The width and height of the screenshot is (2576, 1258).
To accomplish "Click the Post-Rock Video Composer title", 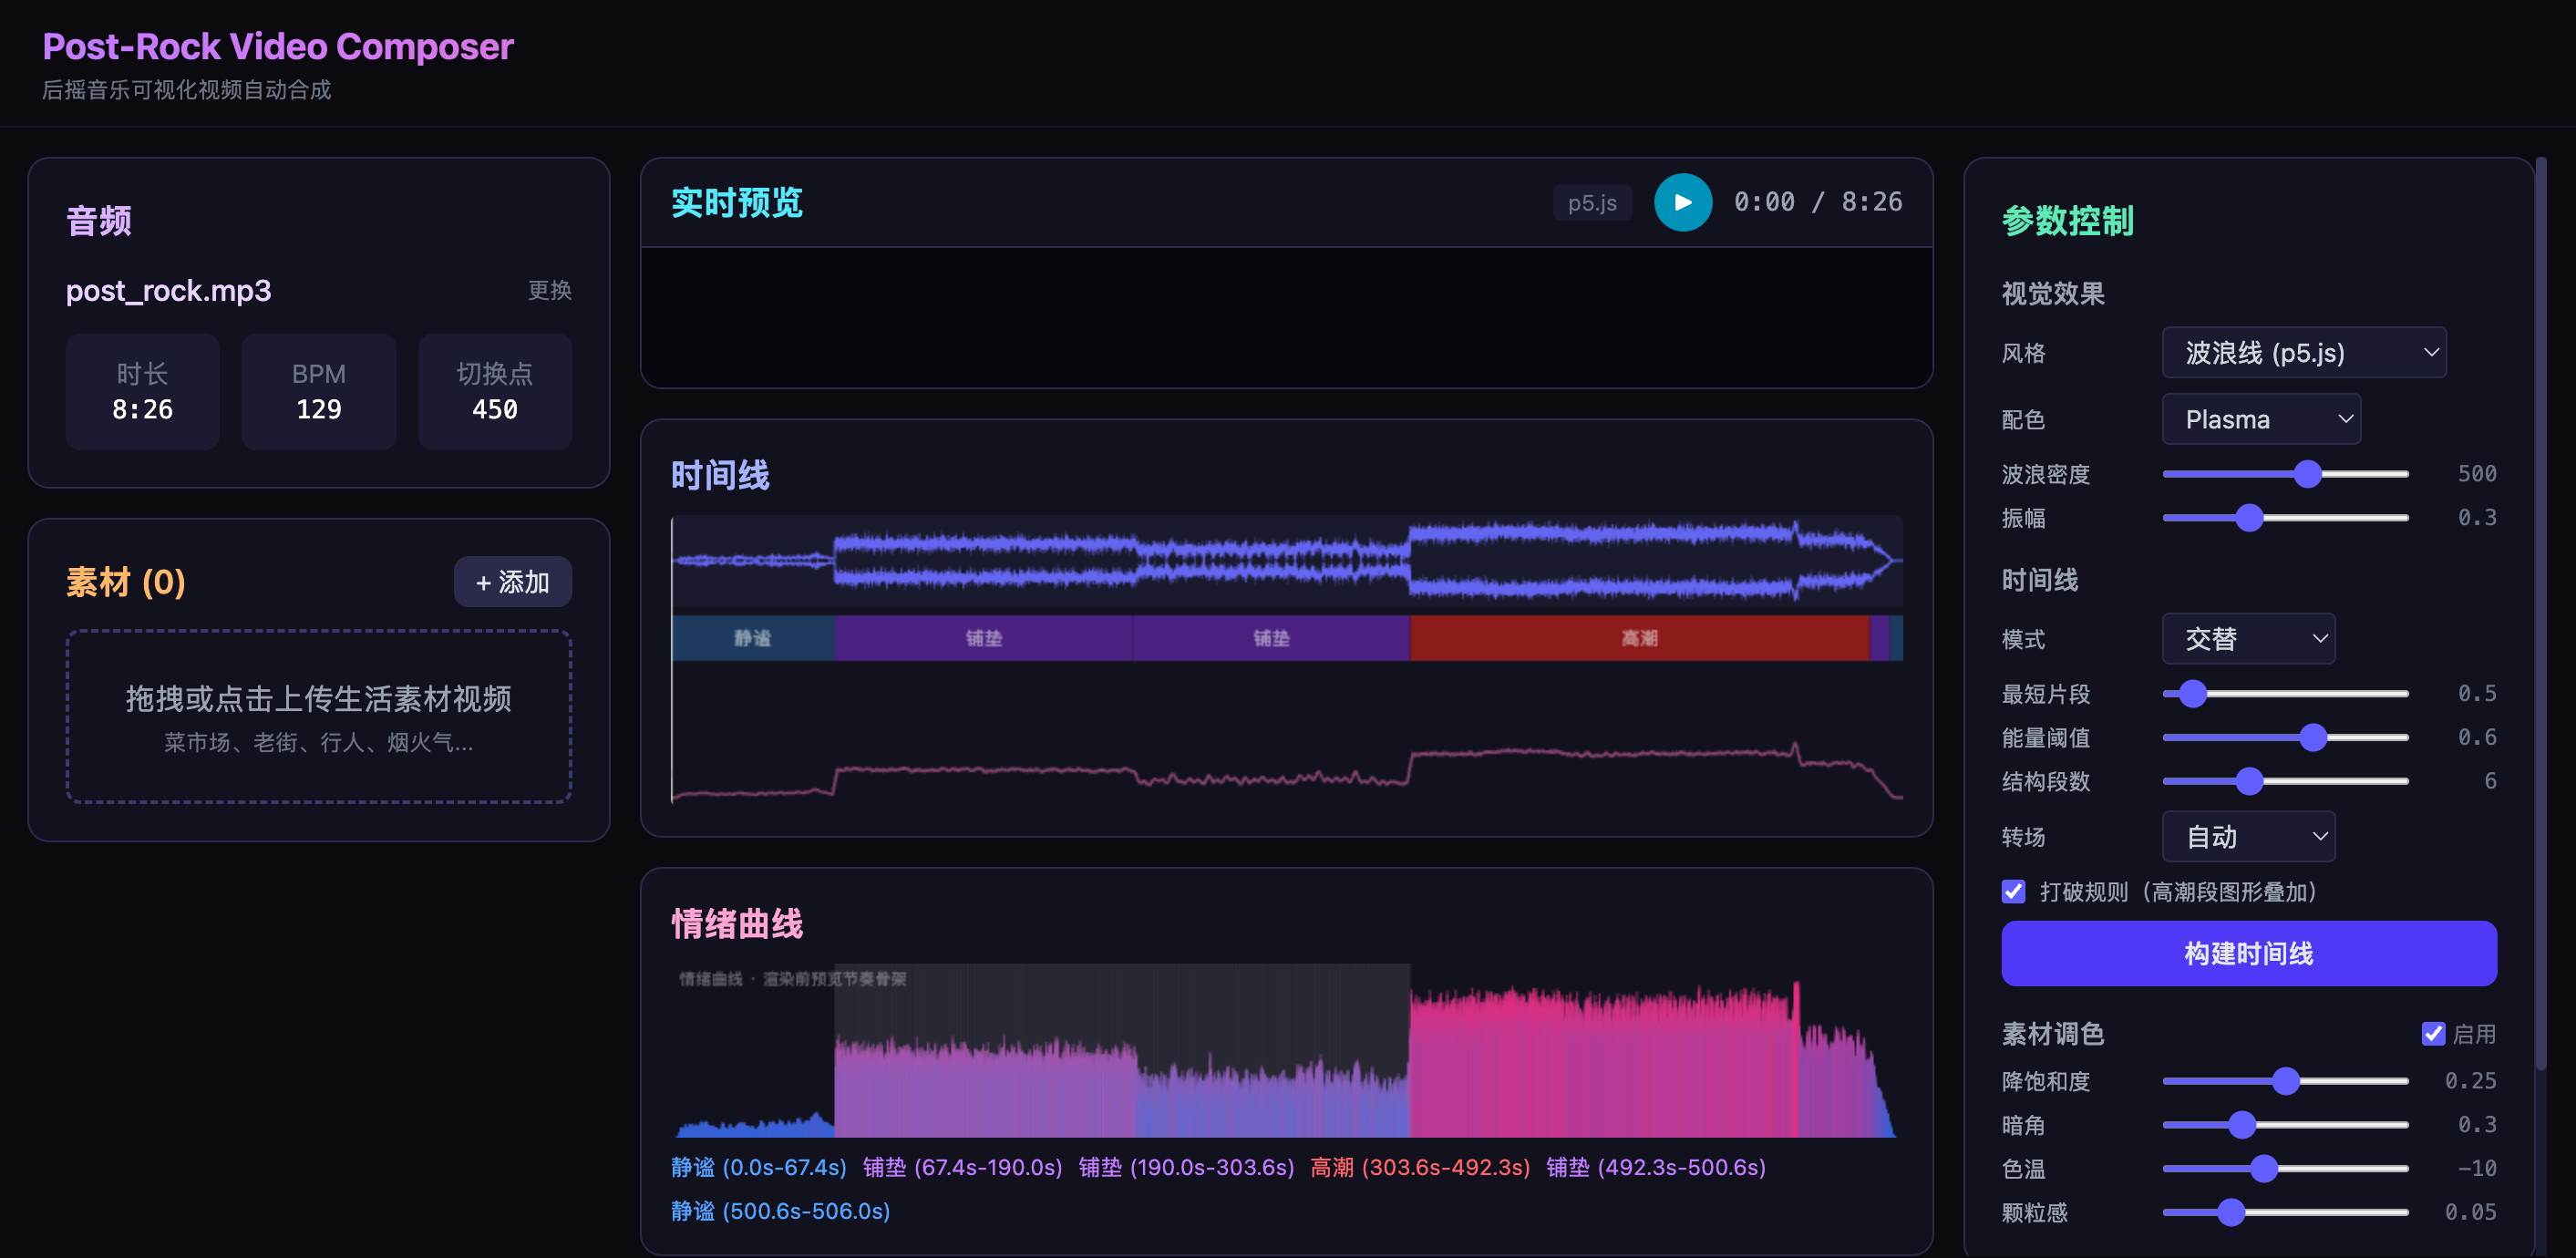I will point(278,46).
